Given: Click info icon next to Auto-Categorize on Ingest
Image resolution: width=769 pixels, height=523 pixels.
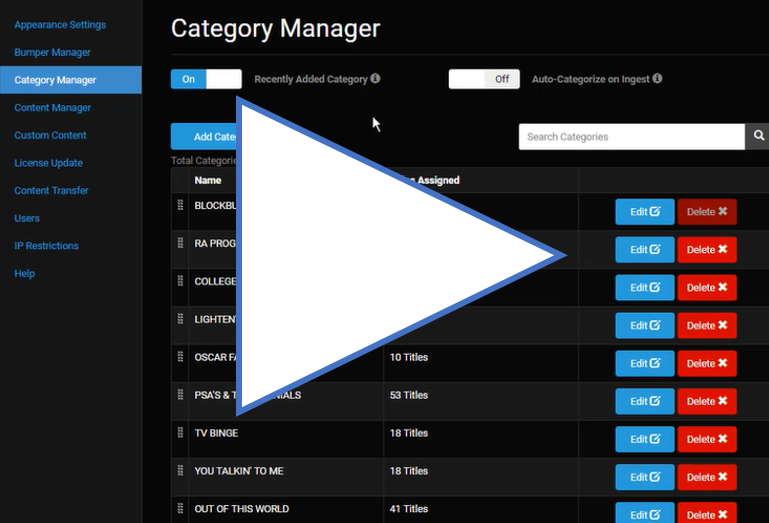Looking at the screenshot, I should [657, 78].
